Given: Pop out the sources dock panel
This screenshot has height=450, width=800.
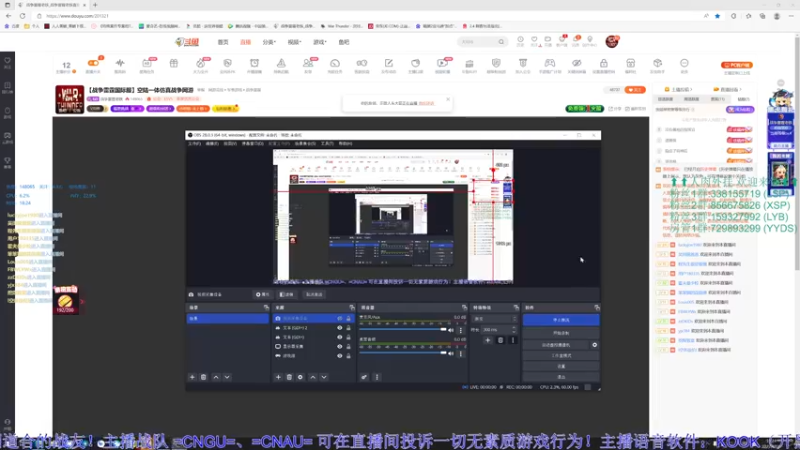Looking at the screenshot, I should 352,308.
